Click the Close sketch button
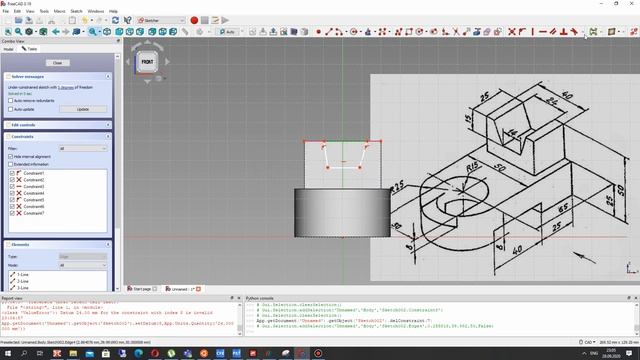 (x=58, y=63)
